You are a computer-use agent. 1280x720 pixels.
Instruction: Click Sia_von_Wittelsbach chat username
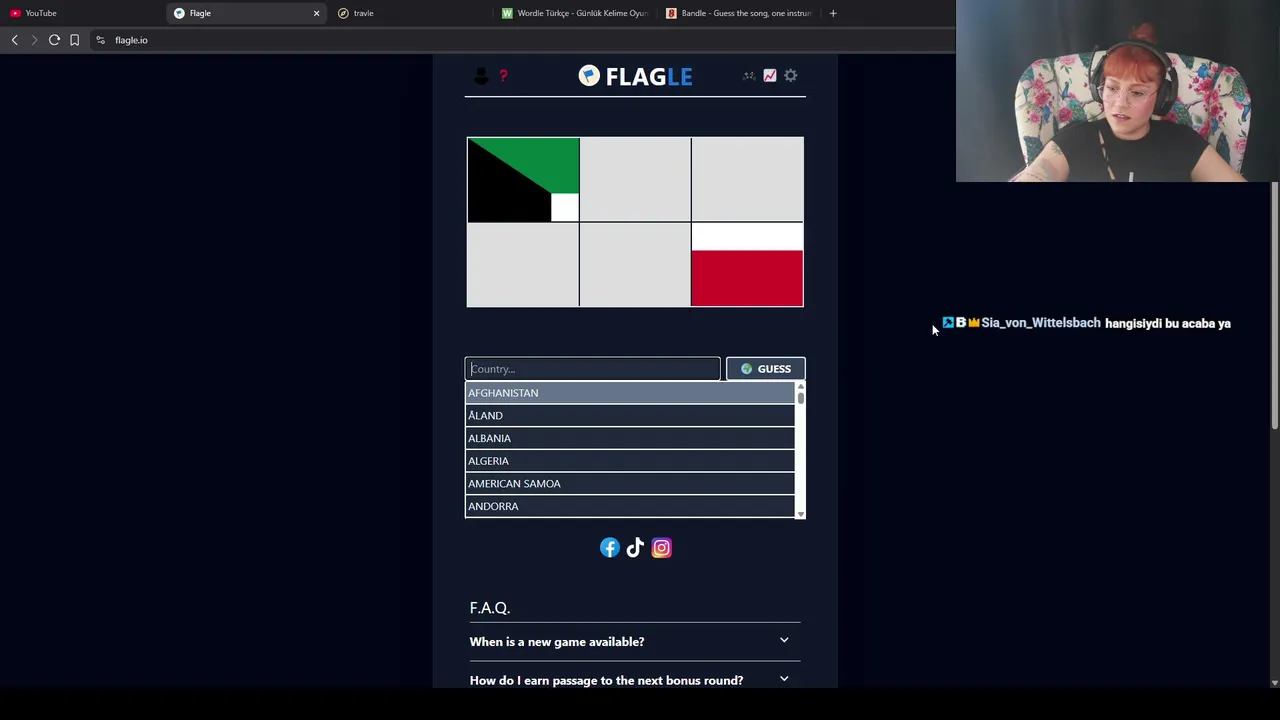tap(1041, 323)
